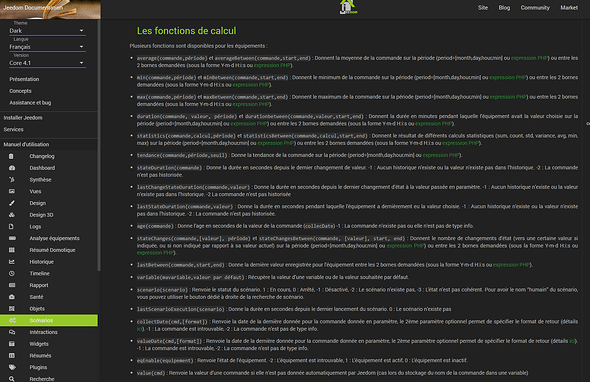The width and height of the screenshot is (590, 382).
Task: Click the Timeline clock icon
Action: pyautogui.click(x=12, y=273)
